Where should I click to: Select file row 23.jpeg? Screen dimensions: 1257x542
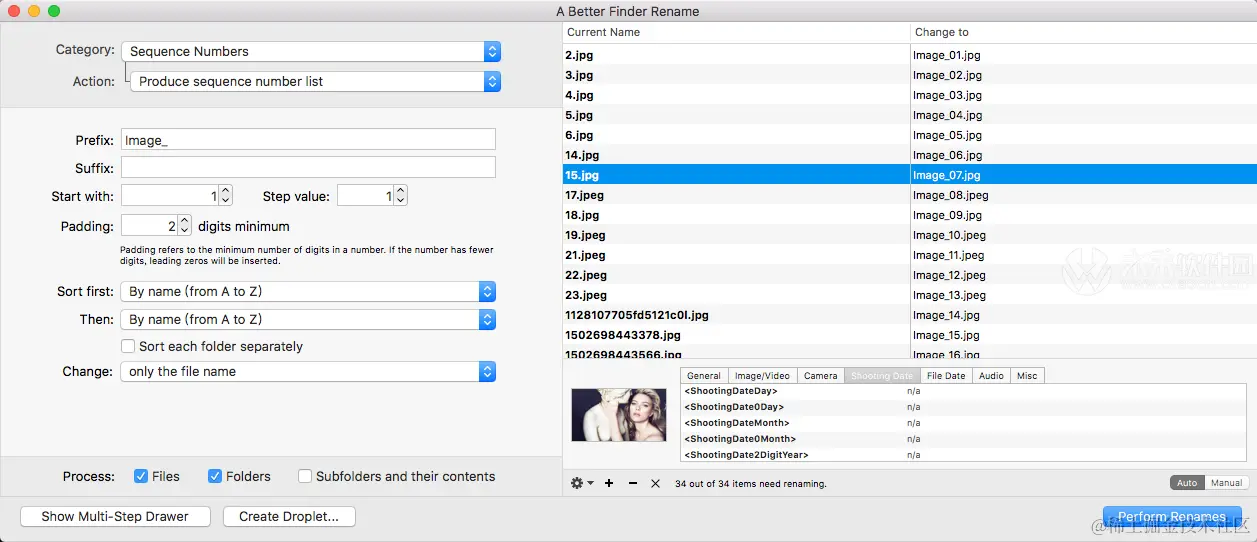point(910,295)
